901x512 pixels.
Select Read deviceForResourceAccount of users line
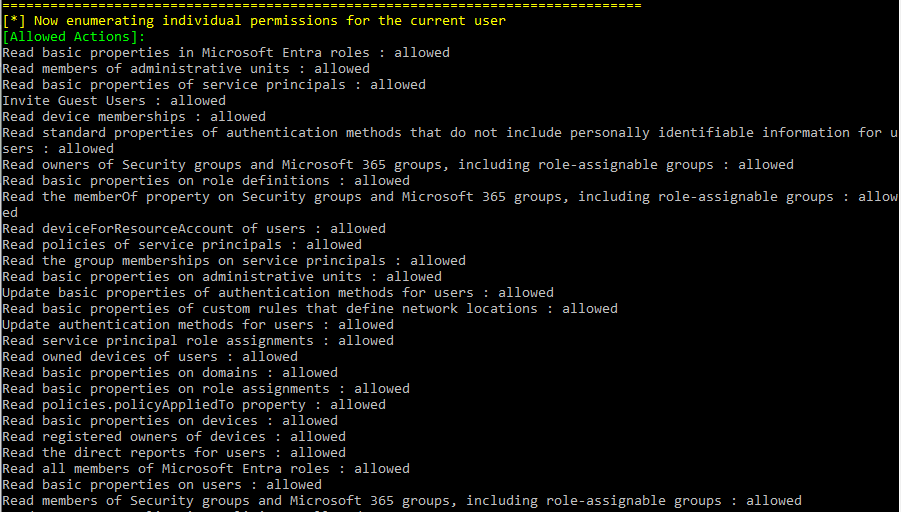click(x=194, y=229)
